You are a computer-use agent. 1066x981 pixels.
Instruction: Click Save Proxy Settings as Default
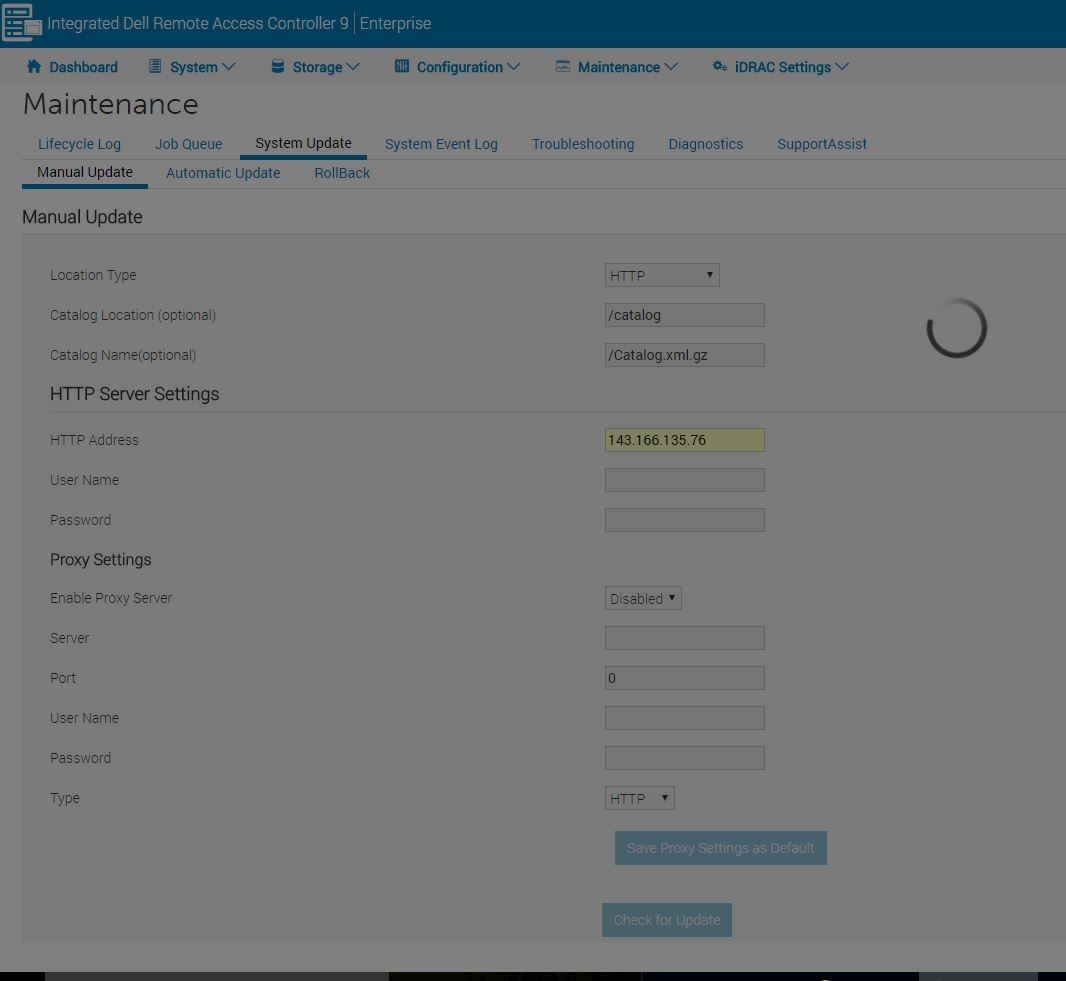(720, 848)
